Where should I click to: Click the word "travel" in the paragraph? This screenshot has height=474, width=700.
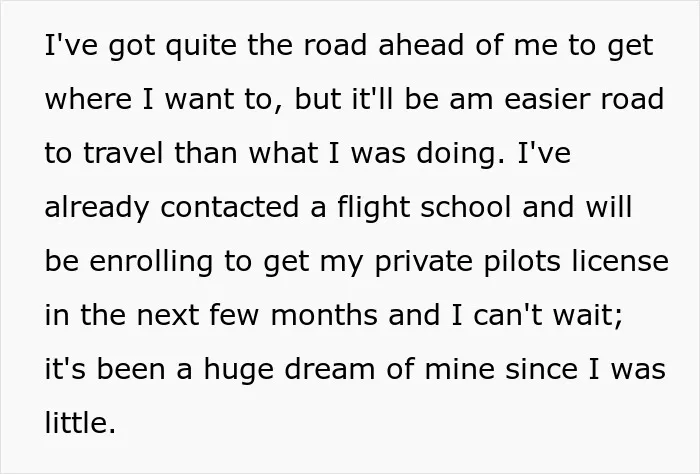pos(123,153)
